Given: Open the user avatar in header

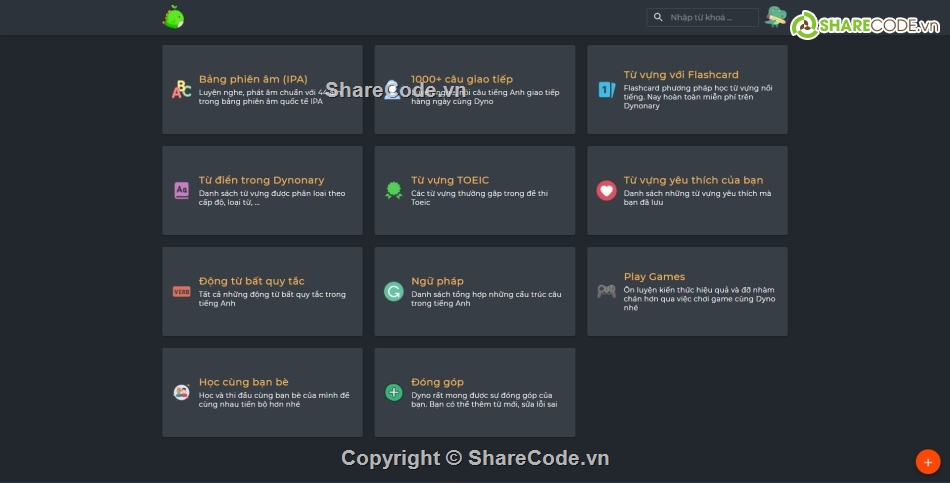Looking at the screenshot, I should tap(775, 17).
